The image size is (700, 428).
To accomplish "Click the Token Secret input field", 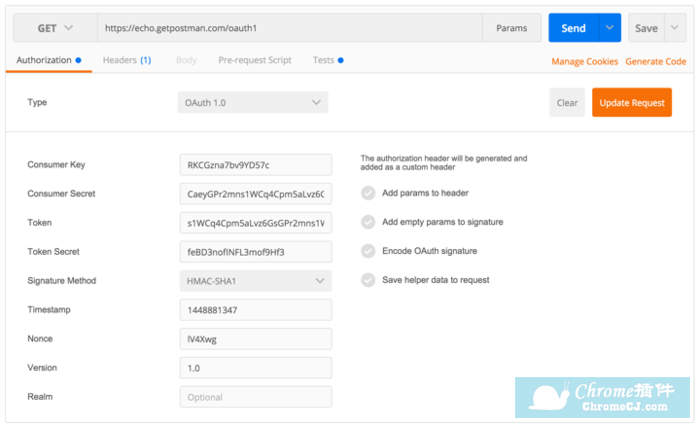I will [256, 252].
